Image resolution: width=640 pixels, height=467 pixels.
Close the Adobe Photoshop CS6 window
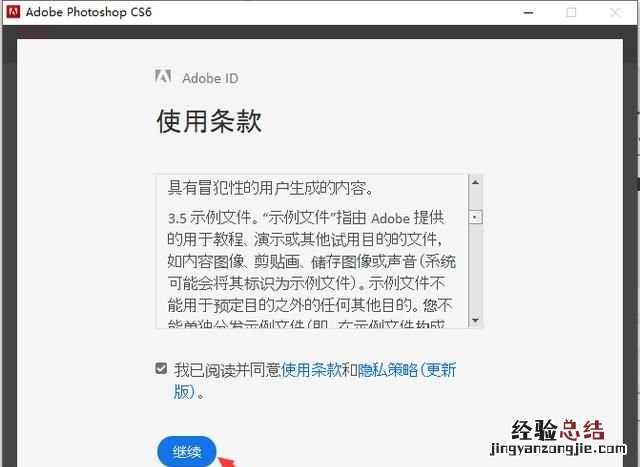pyautogui.click(x=615, y=13)
